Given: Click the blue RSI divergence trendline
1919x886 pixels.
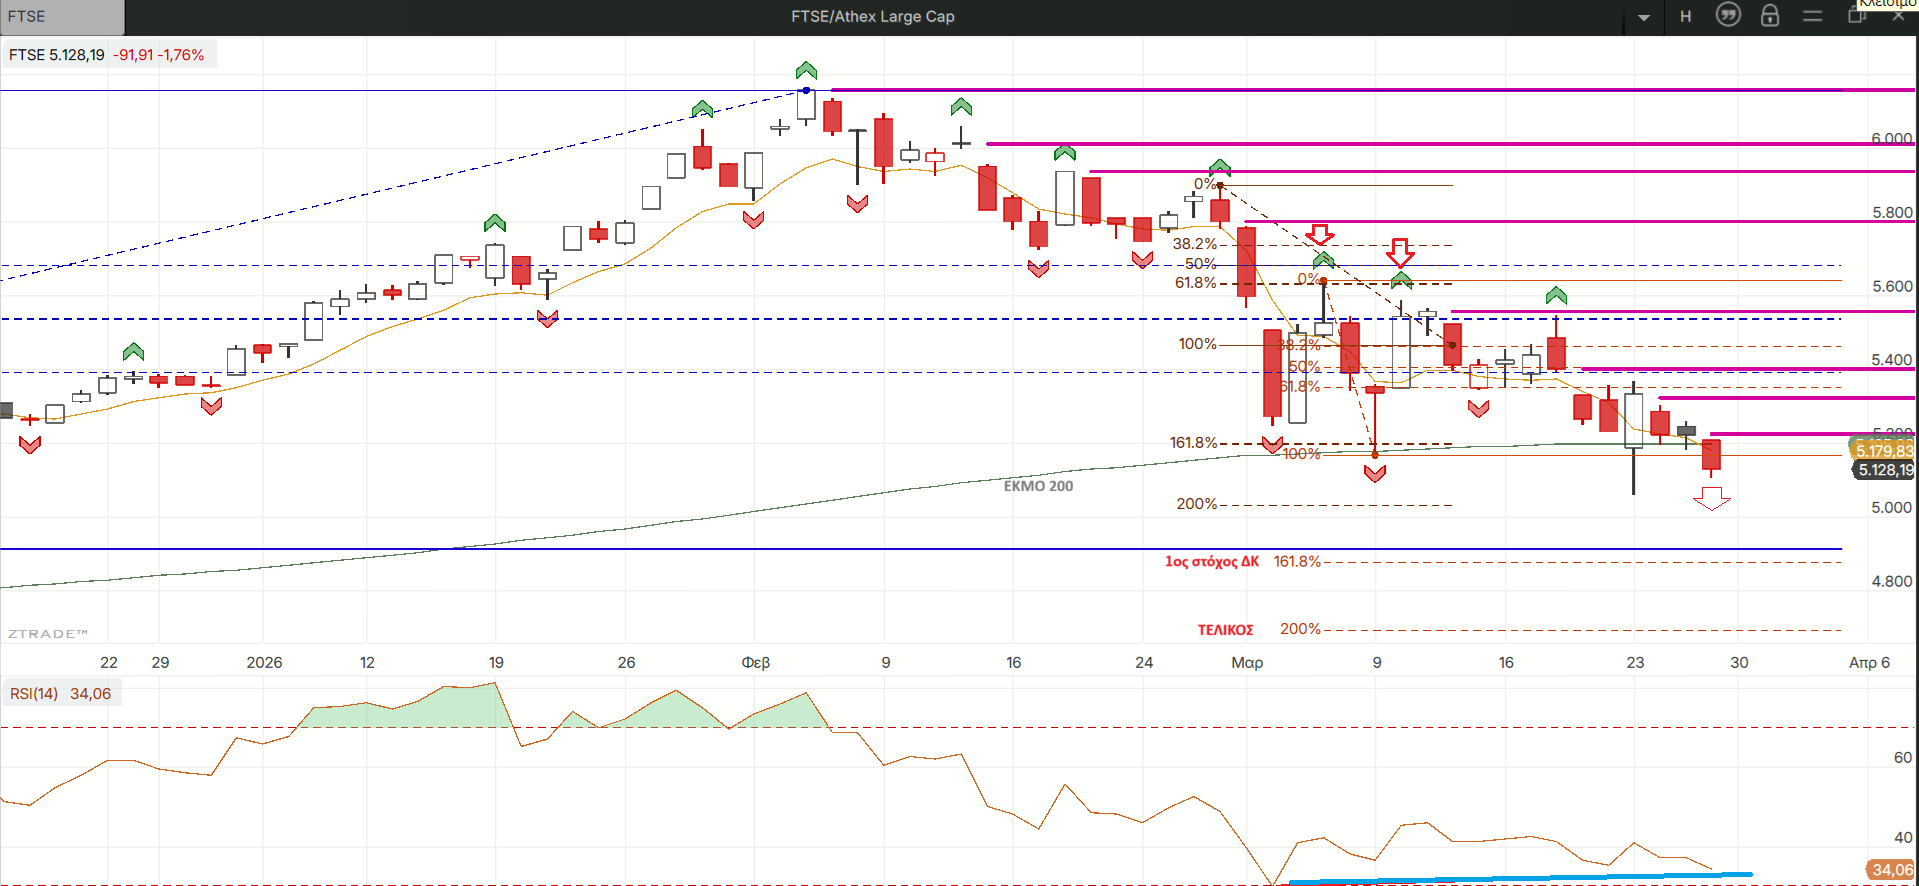Looking at the screenshot, I should pos(1520,879).
